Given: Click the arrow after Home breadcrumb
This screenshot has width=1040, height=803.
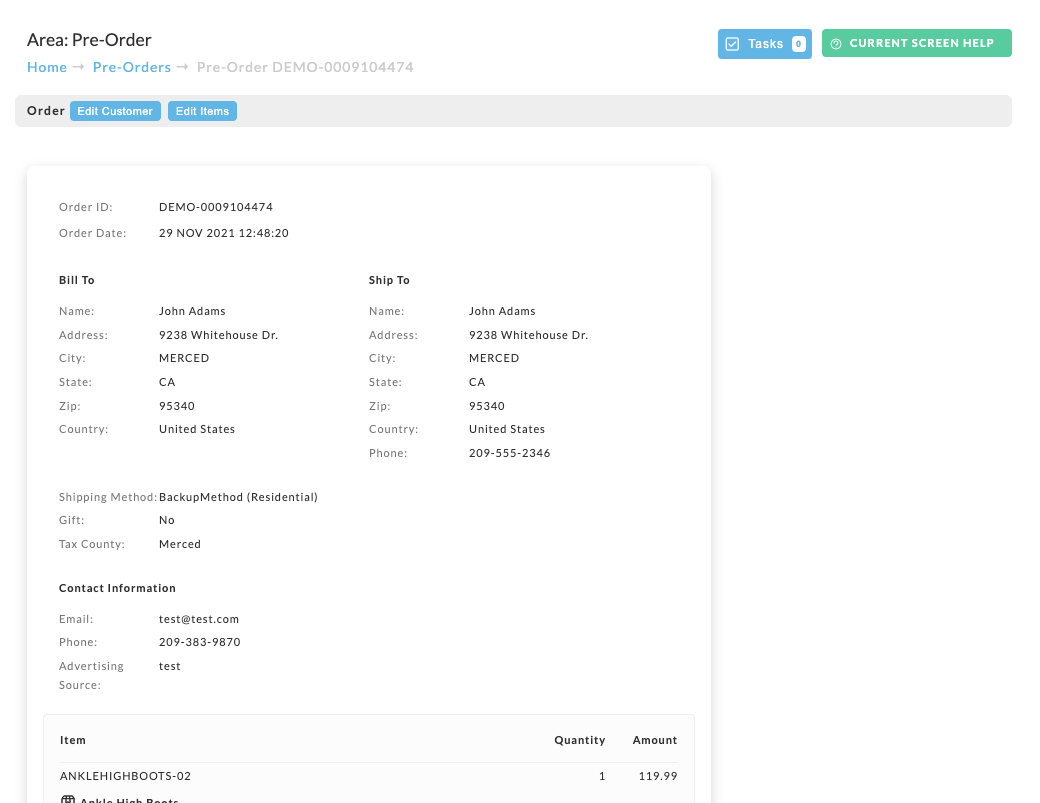Looking at the screenshot, I should point(79,67).
